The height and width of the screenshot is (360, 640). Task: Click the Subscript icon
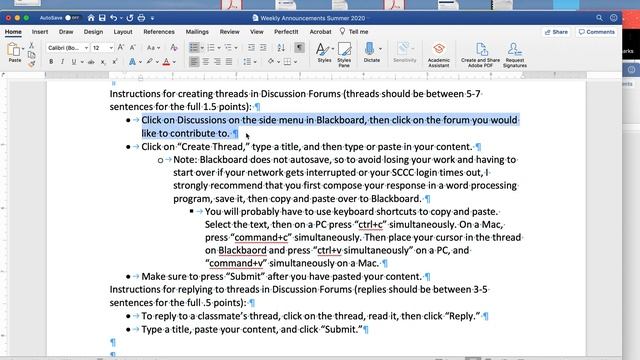(103, 62)
